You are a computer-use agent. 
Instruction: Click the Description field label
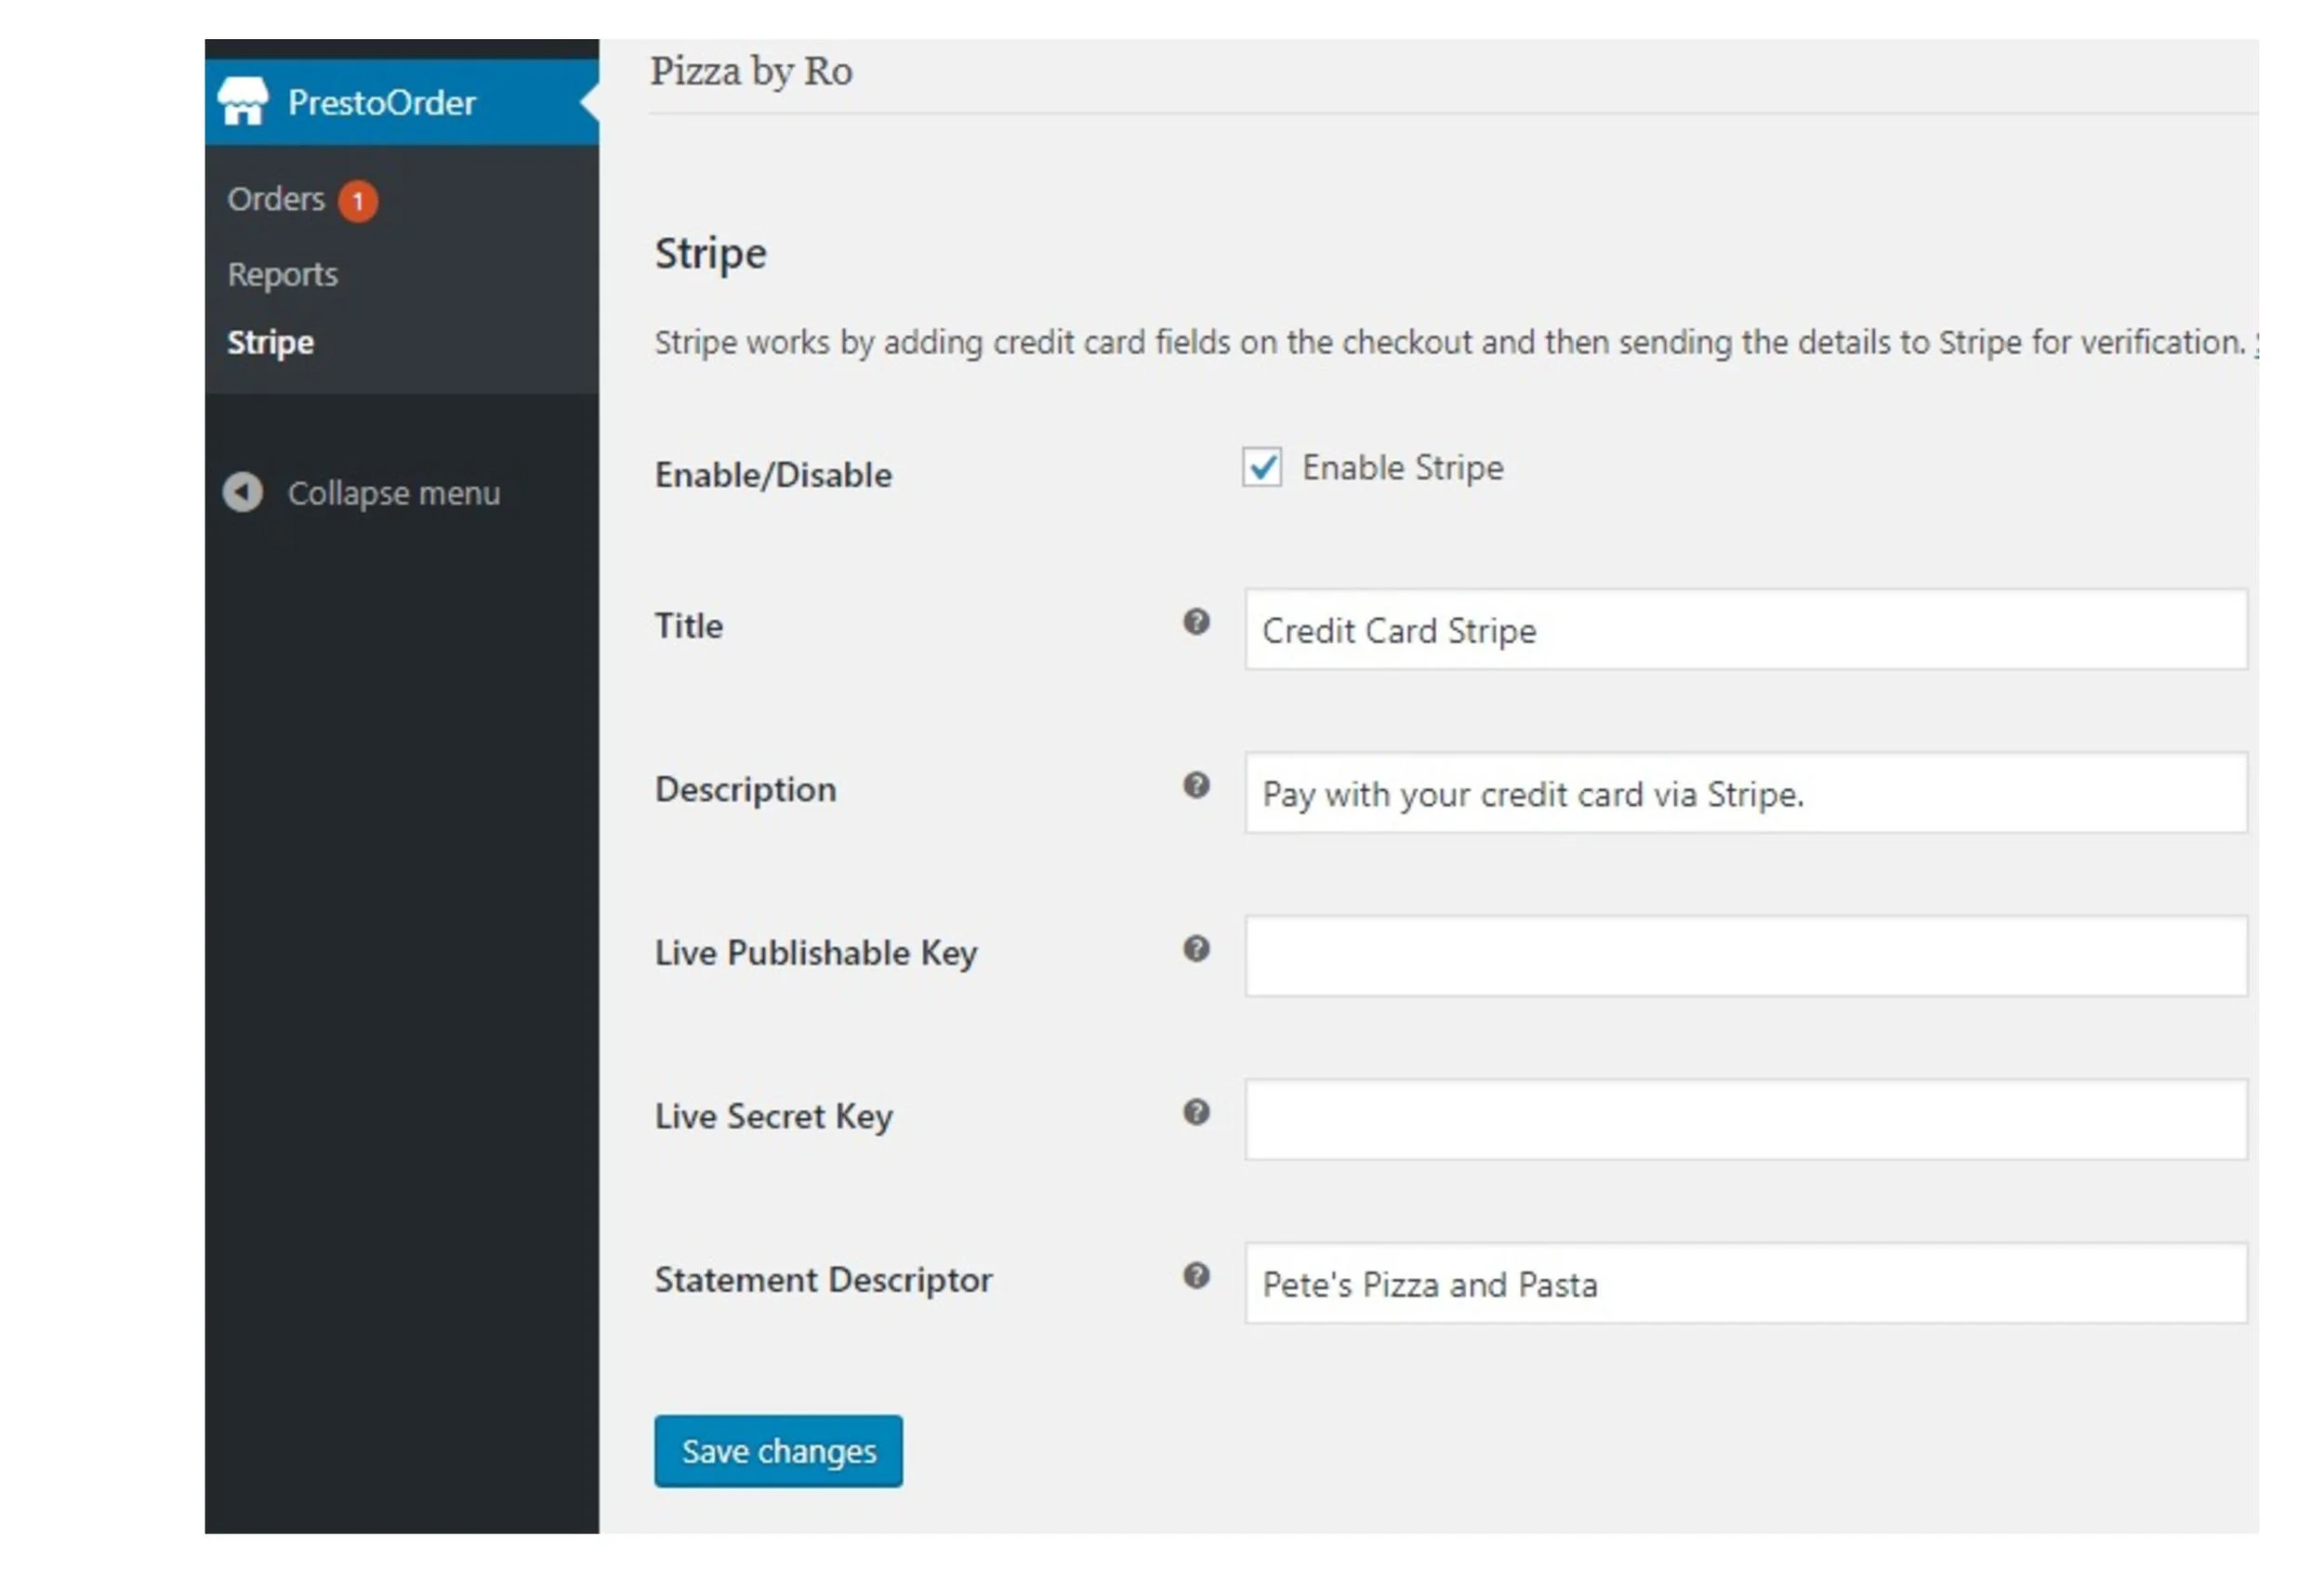(746, 790)
